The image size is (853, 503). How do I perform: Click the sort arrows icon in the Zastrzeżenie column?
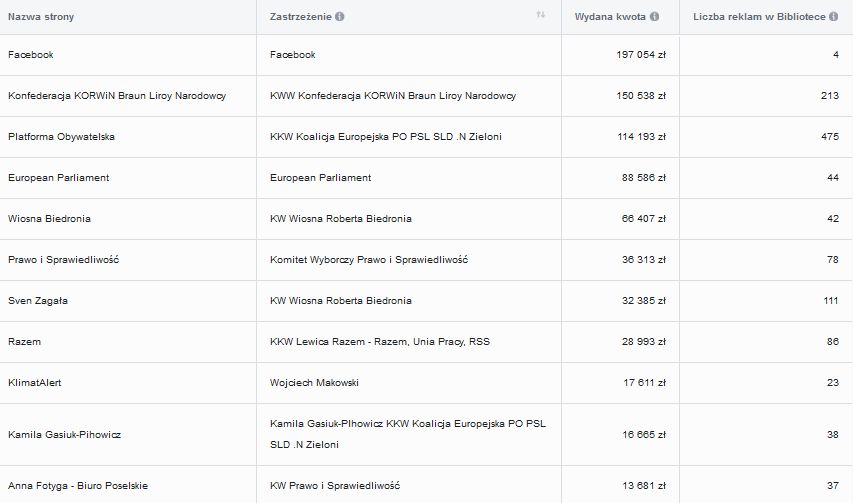point(541,16)
